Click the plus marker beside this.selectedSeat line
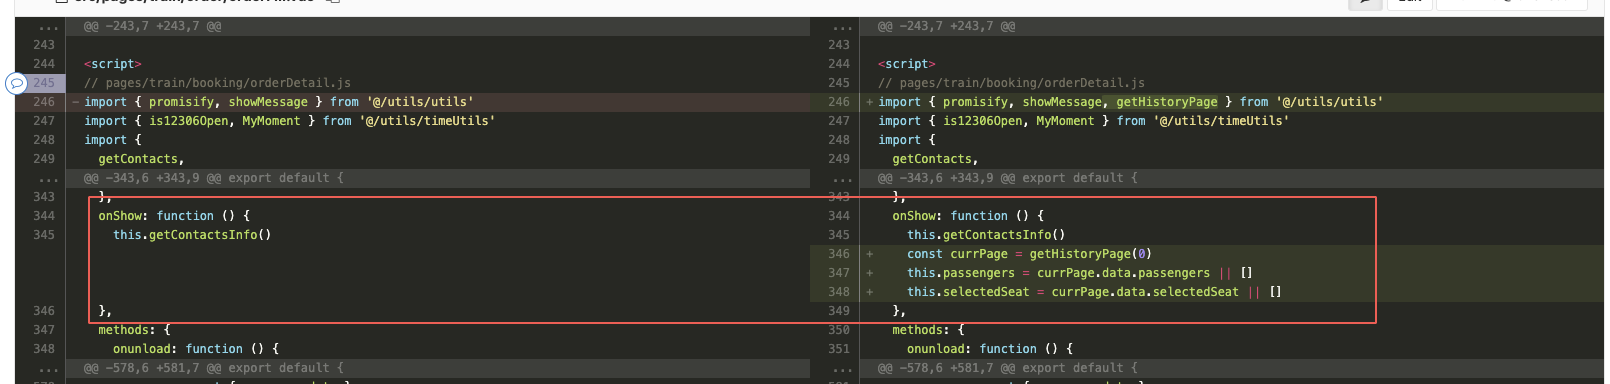1610x384 pixels. click(869, 292)
